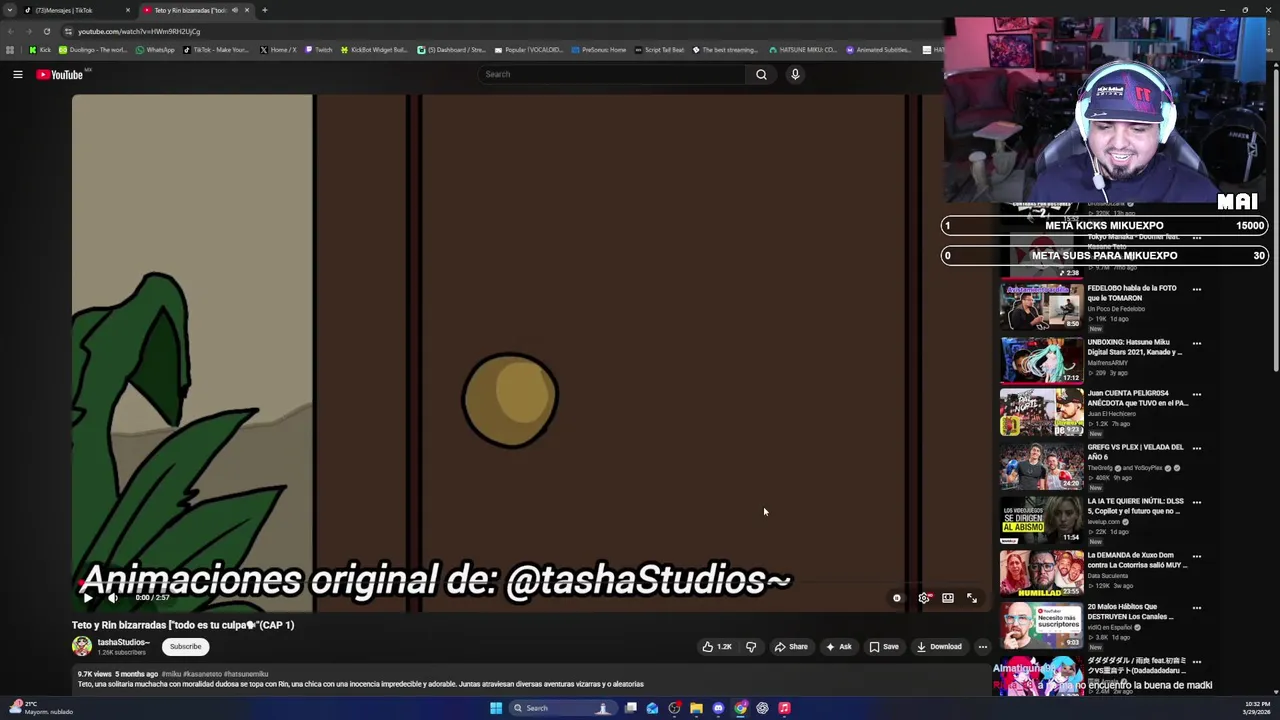Download the video
The height and width of the screenshot is (720, 1280).
click(939, 647)
